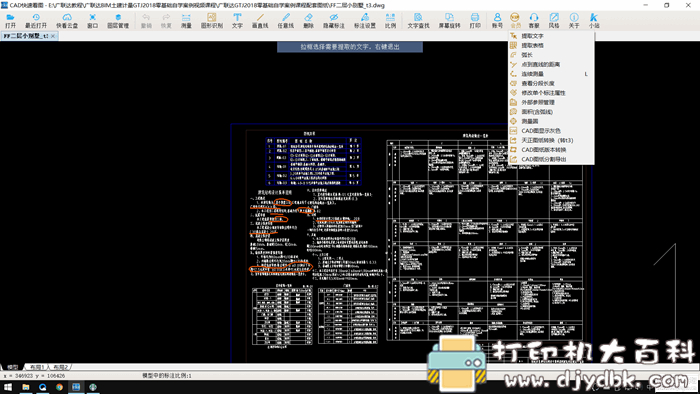
Task: Click the 恢复 redo icon
Action: (166, 21)
